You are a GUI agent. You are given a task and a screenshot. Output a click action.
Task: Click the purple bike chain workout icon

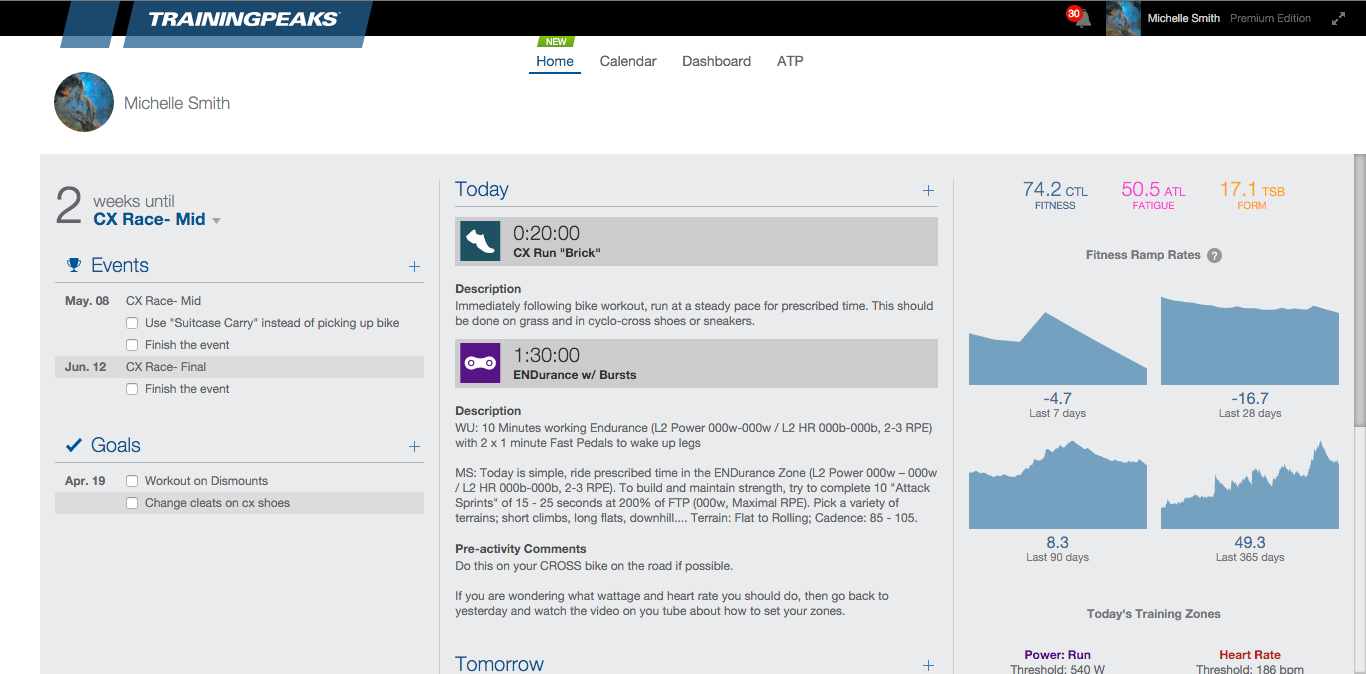pos(480,362)
